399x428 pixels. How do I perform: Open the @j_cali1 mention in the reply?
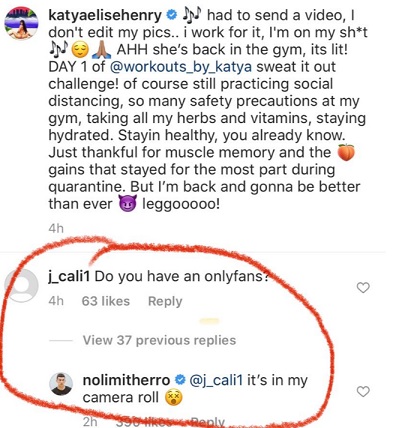click(216, 380)
